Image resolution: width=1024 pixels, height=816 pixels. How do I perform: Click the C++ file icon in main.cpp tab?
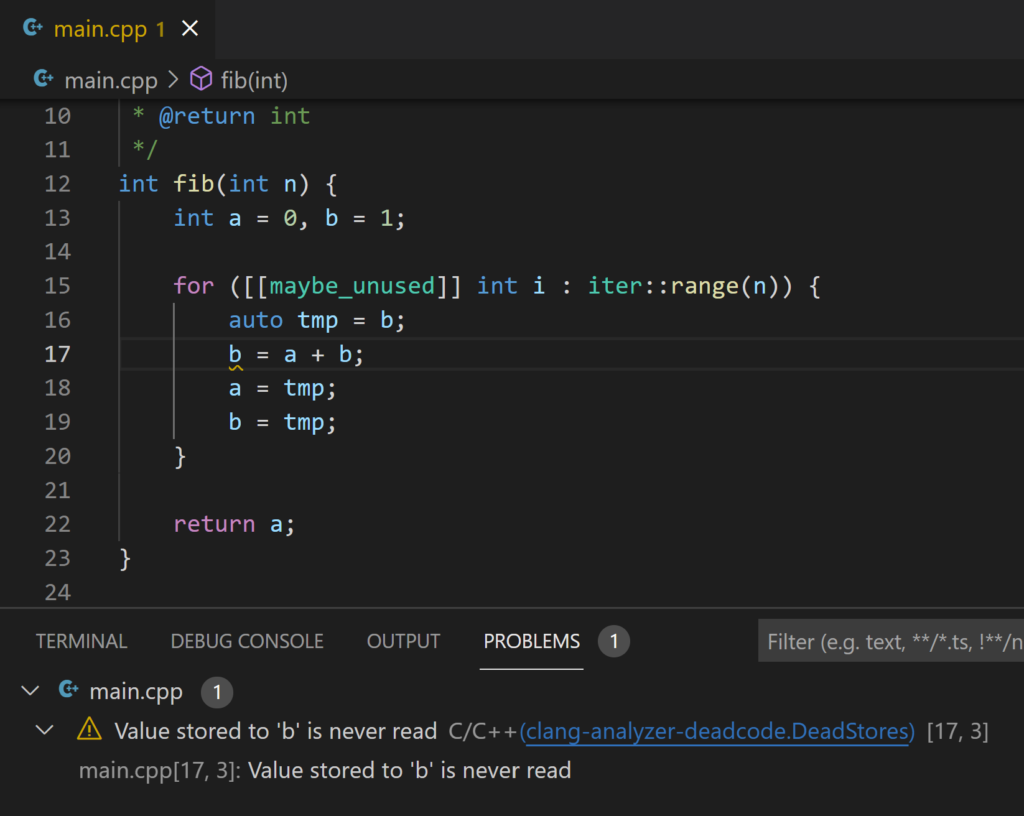tap(33, 28)
